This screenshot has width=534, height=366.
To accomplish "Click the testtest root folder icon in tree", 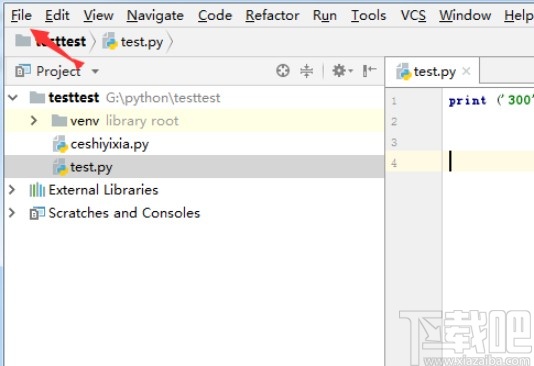I will point(37,97).
